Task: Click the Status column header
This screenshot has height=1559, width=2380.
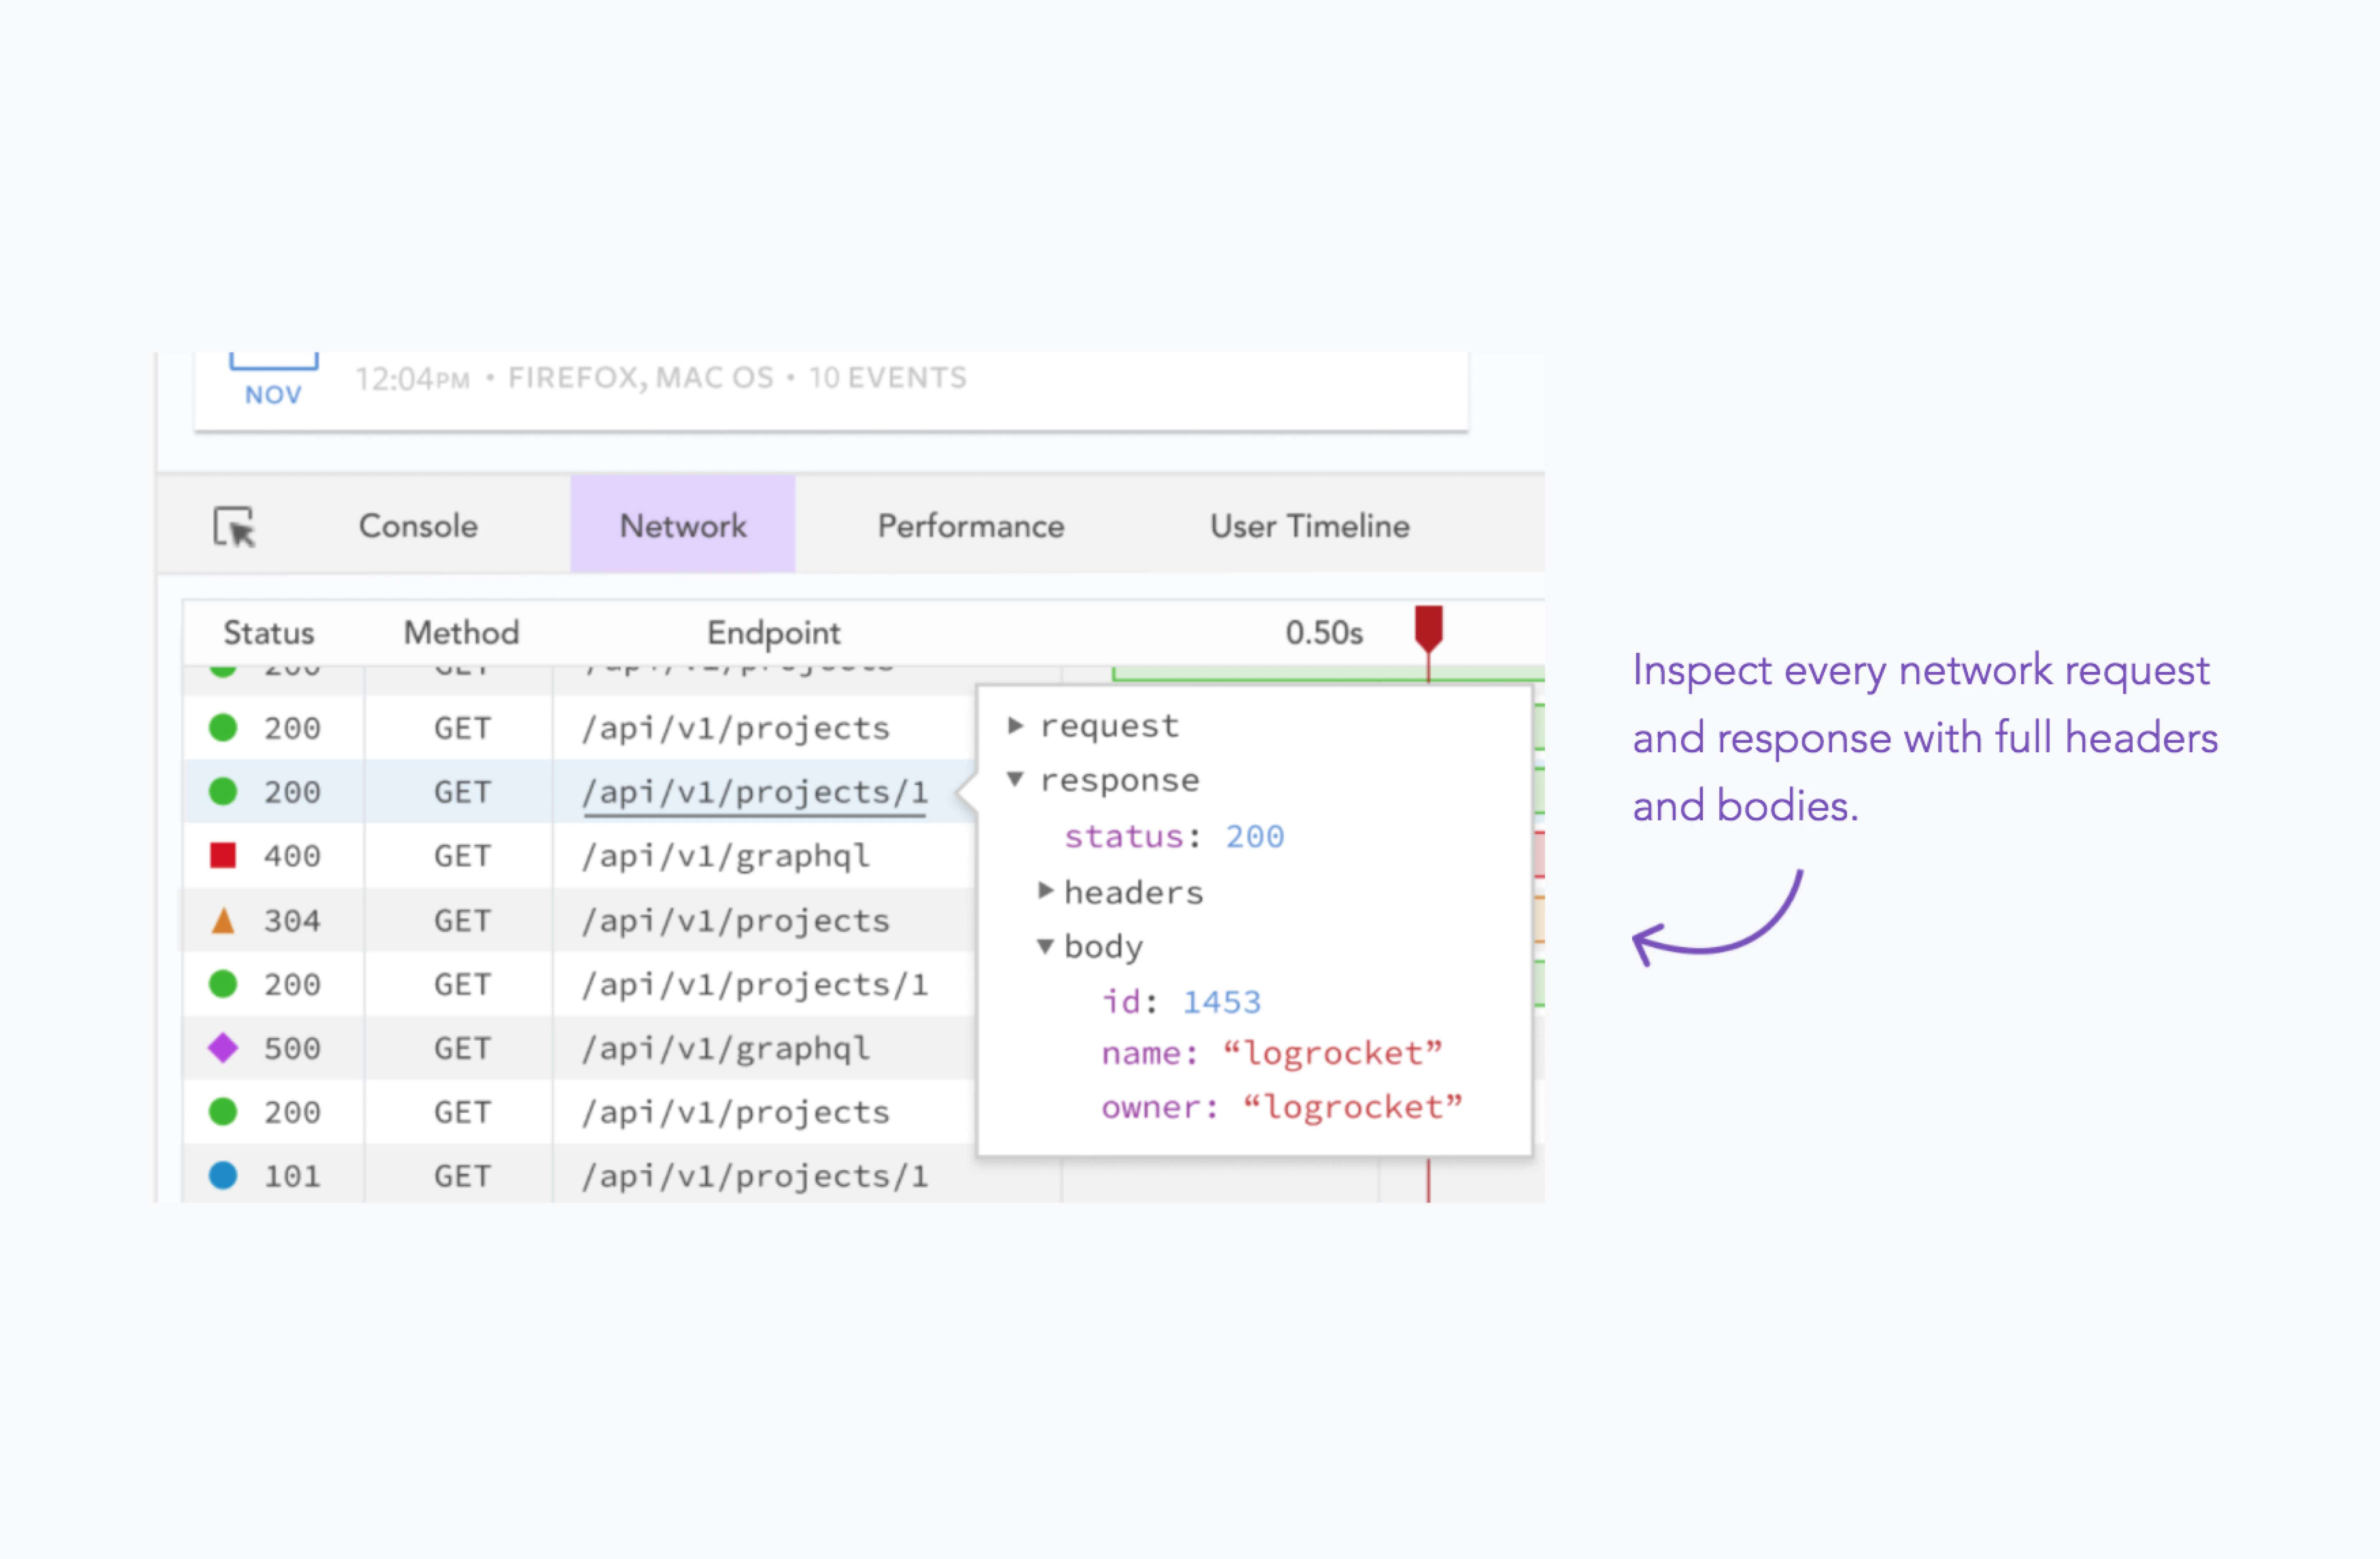Action: coord(268,632)
